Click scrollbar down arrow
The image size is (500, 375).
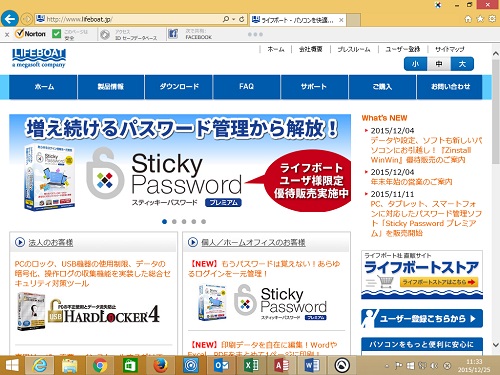coord(496,345)
